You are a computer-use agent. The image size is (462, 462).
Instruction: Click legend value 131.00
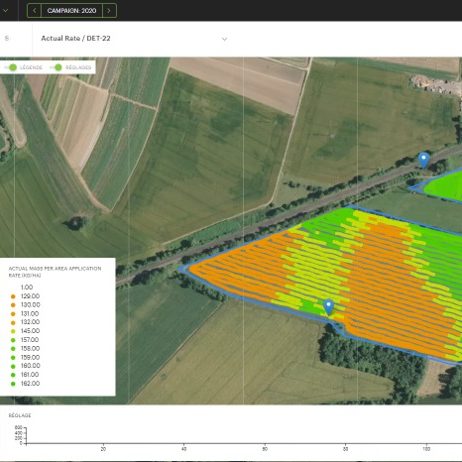[x=30, y=314]
